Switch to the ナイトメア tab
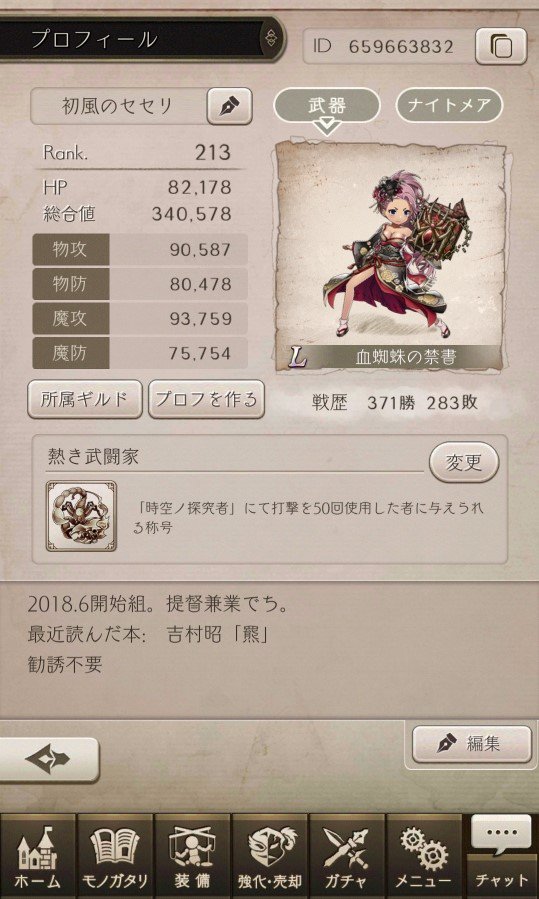Screen dimensions: 539x899 tap(449, 105)
